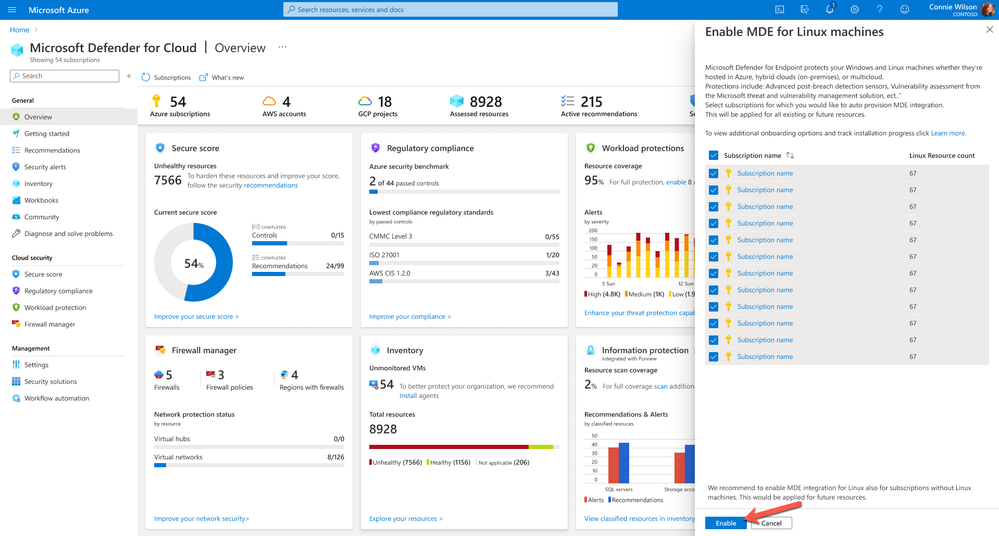Click the Information protection card icon
Viewport: 999px width, 536px height.
(x=590, y=350)
